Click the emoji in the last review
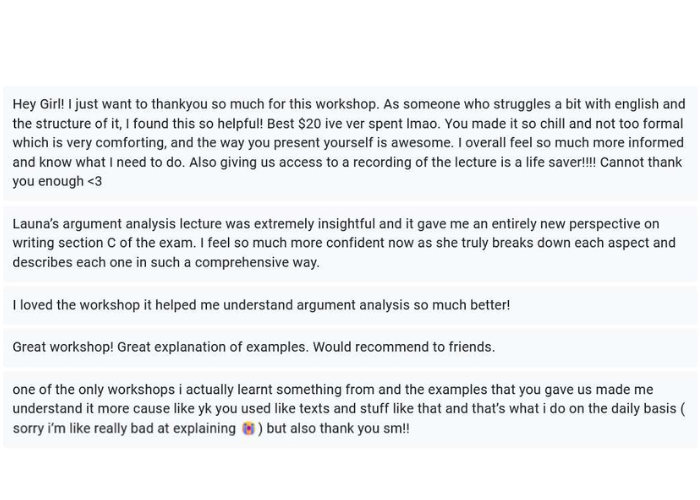This screenshot has height=500, width=700. 248,429
